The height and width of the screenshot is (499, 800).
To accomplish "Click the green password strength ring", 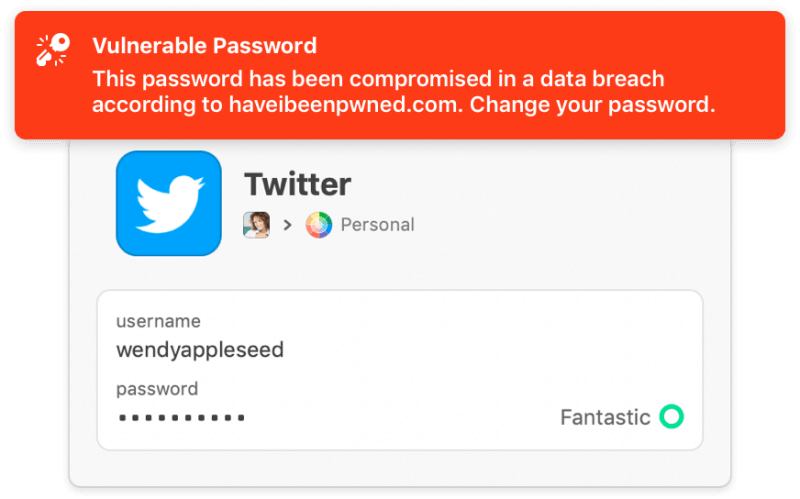I will coord(672,416).
